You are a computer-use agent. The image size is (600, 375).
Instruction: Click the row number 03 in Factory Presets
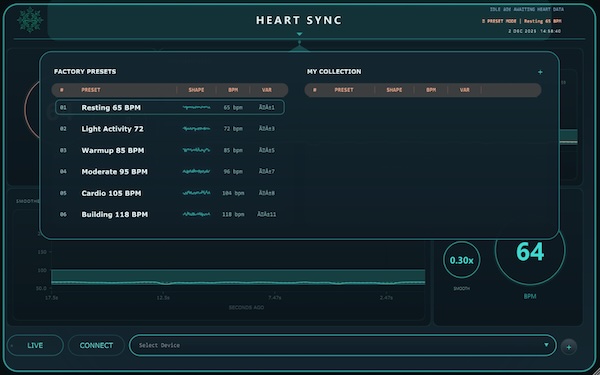click(x=63, y=150)
